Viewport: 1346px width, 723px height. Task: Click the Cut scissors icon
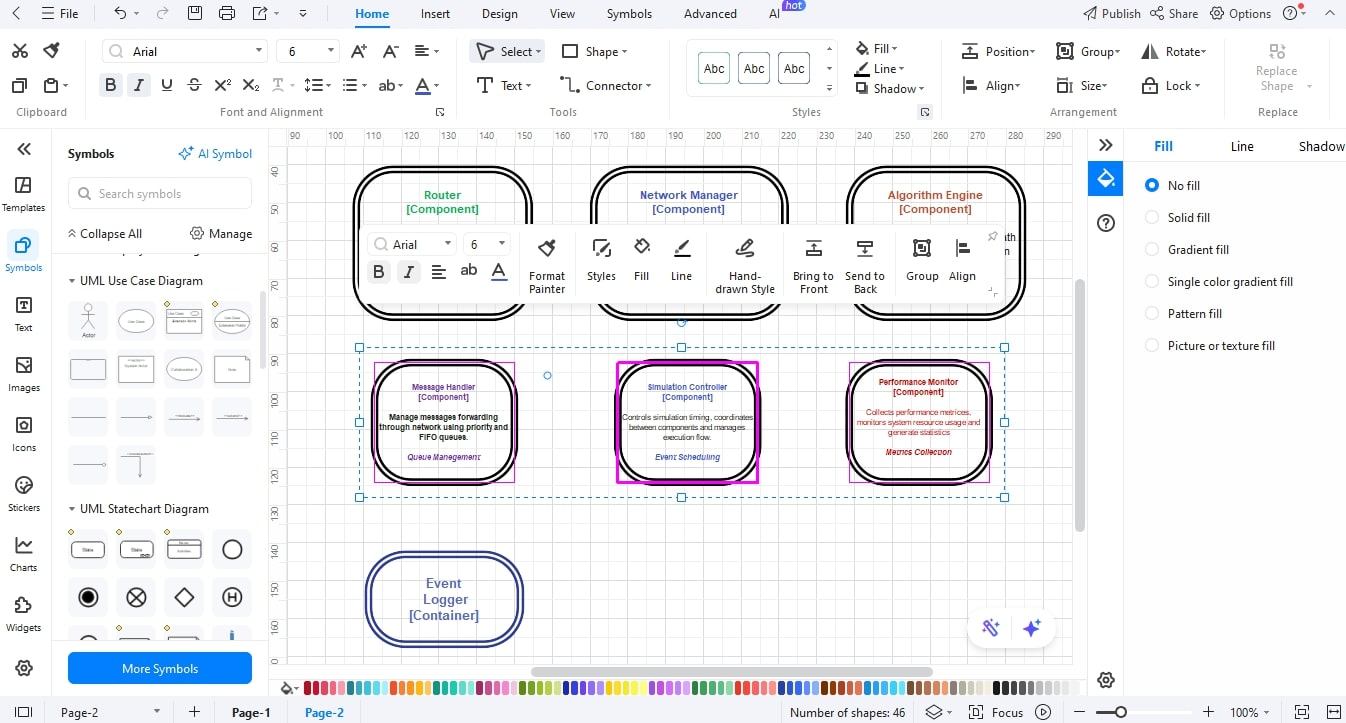coord(20,51)
